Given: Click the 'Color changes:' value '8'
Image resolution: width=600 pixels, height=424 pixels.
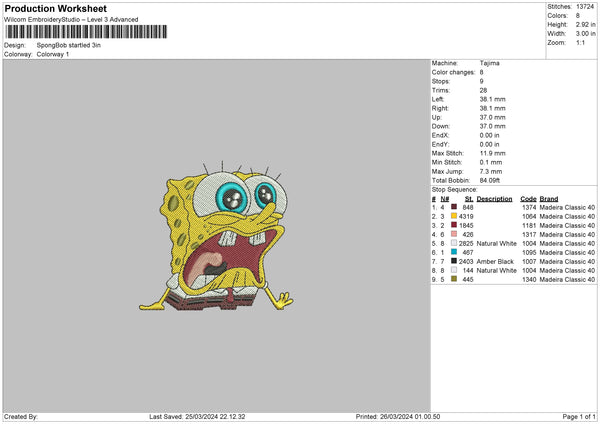Looking at the screenshot, I should point(481,72).
